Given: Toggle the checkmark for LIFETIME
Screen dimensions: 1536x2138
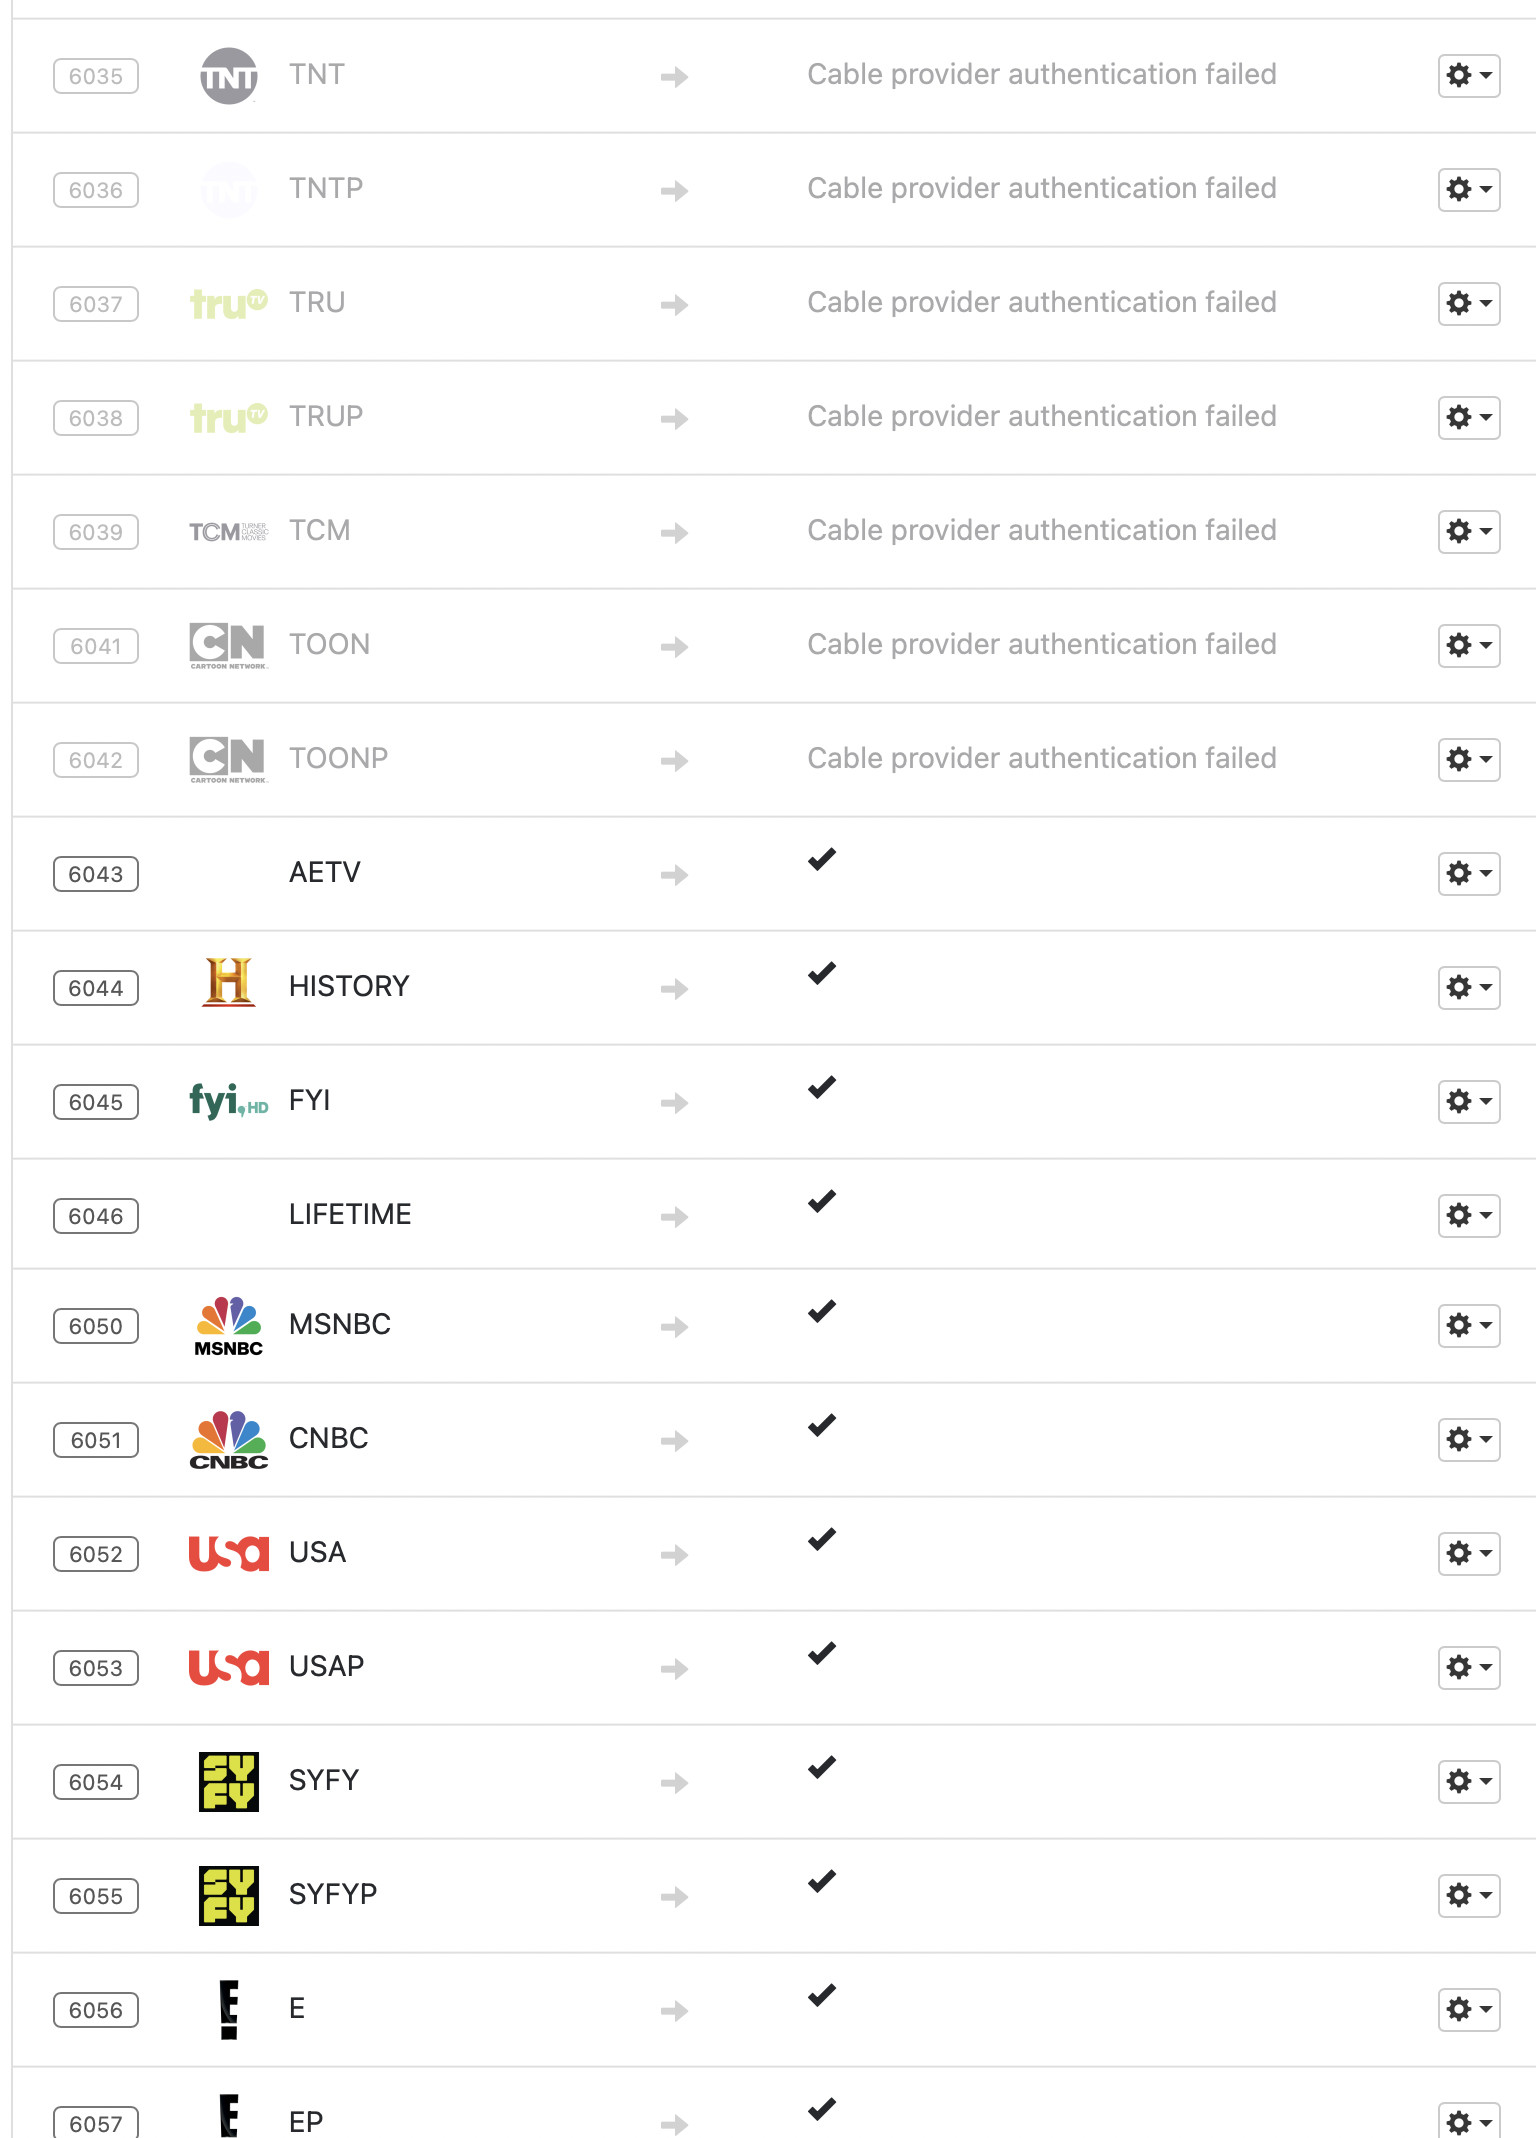Looking at the screenshot, I should tap(821, 1200).
